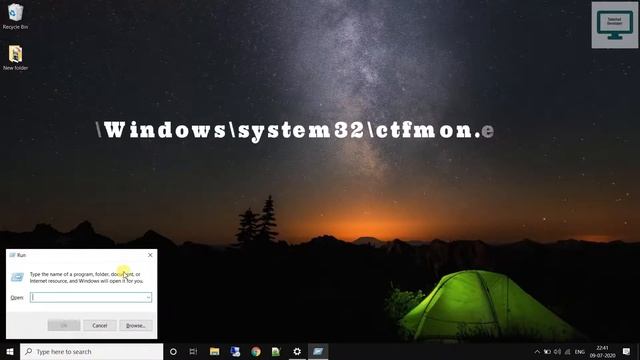Screen dimensions: 640x360
Task: Open the Windows Start menu
Action: pos(10,351)
